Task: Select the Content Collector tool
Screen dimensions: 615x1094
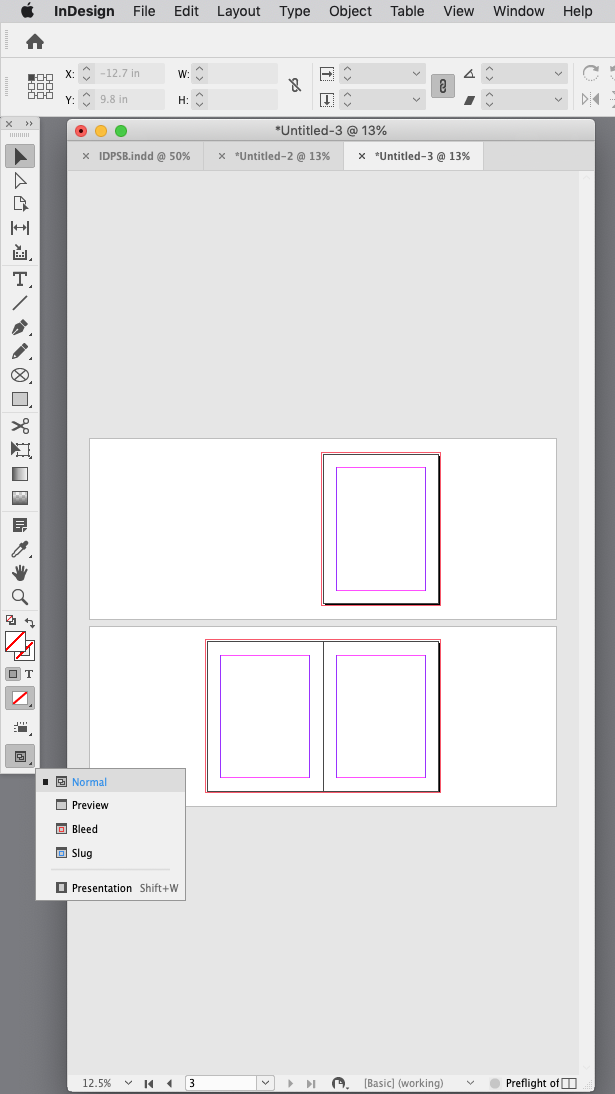Action: click(20, 253)
